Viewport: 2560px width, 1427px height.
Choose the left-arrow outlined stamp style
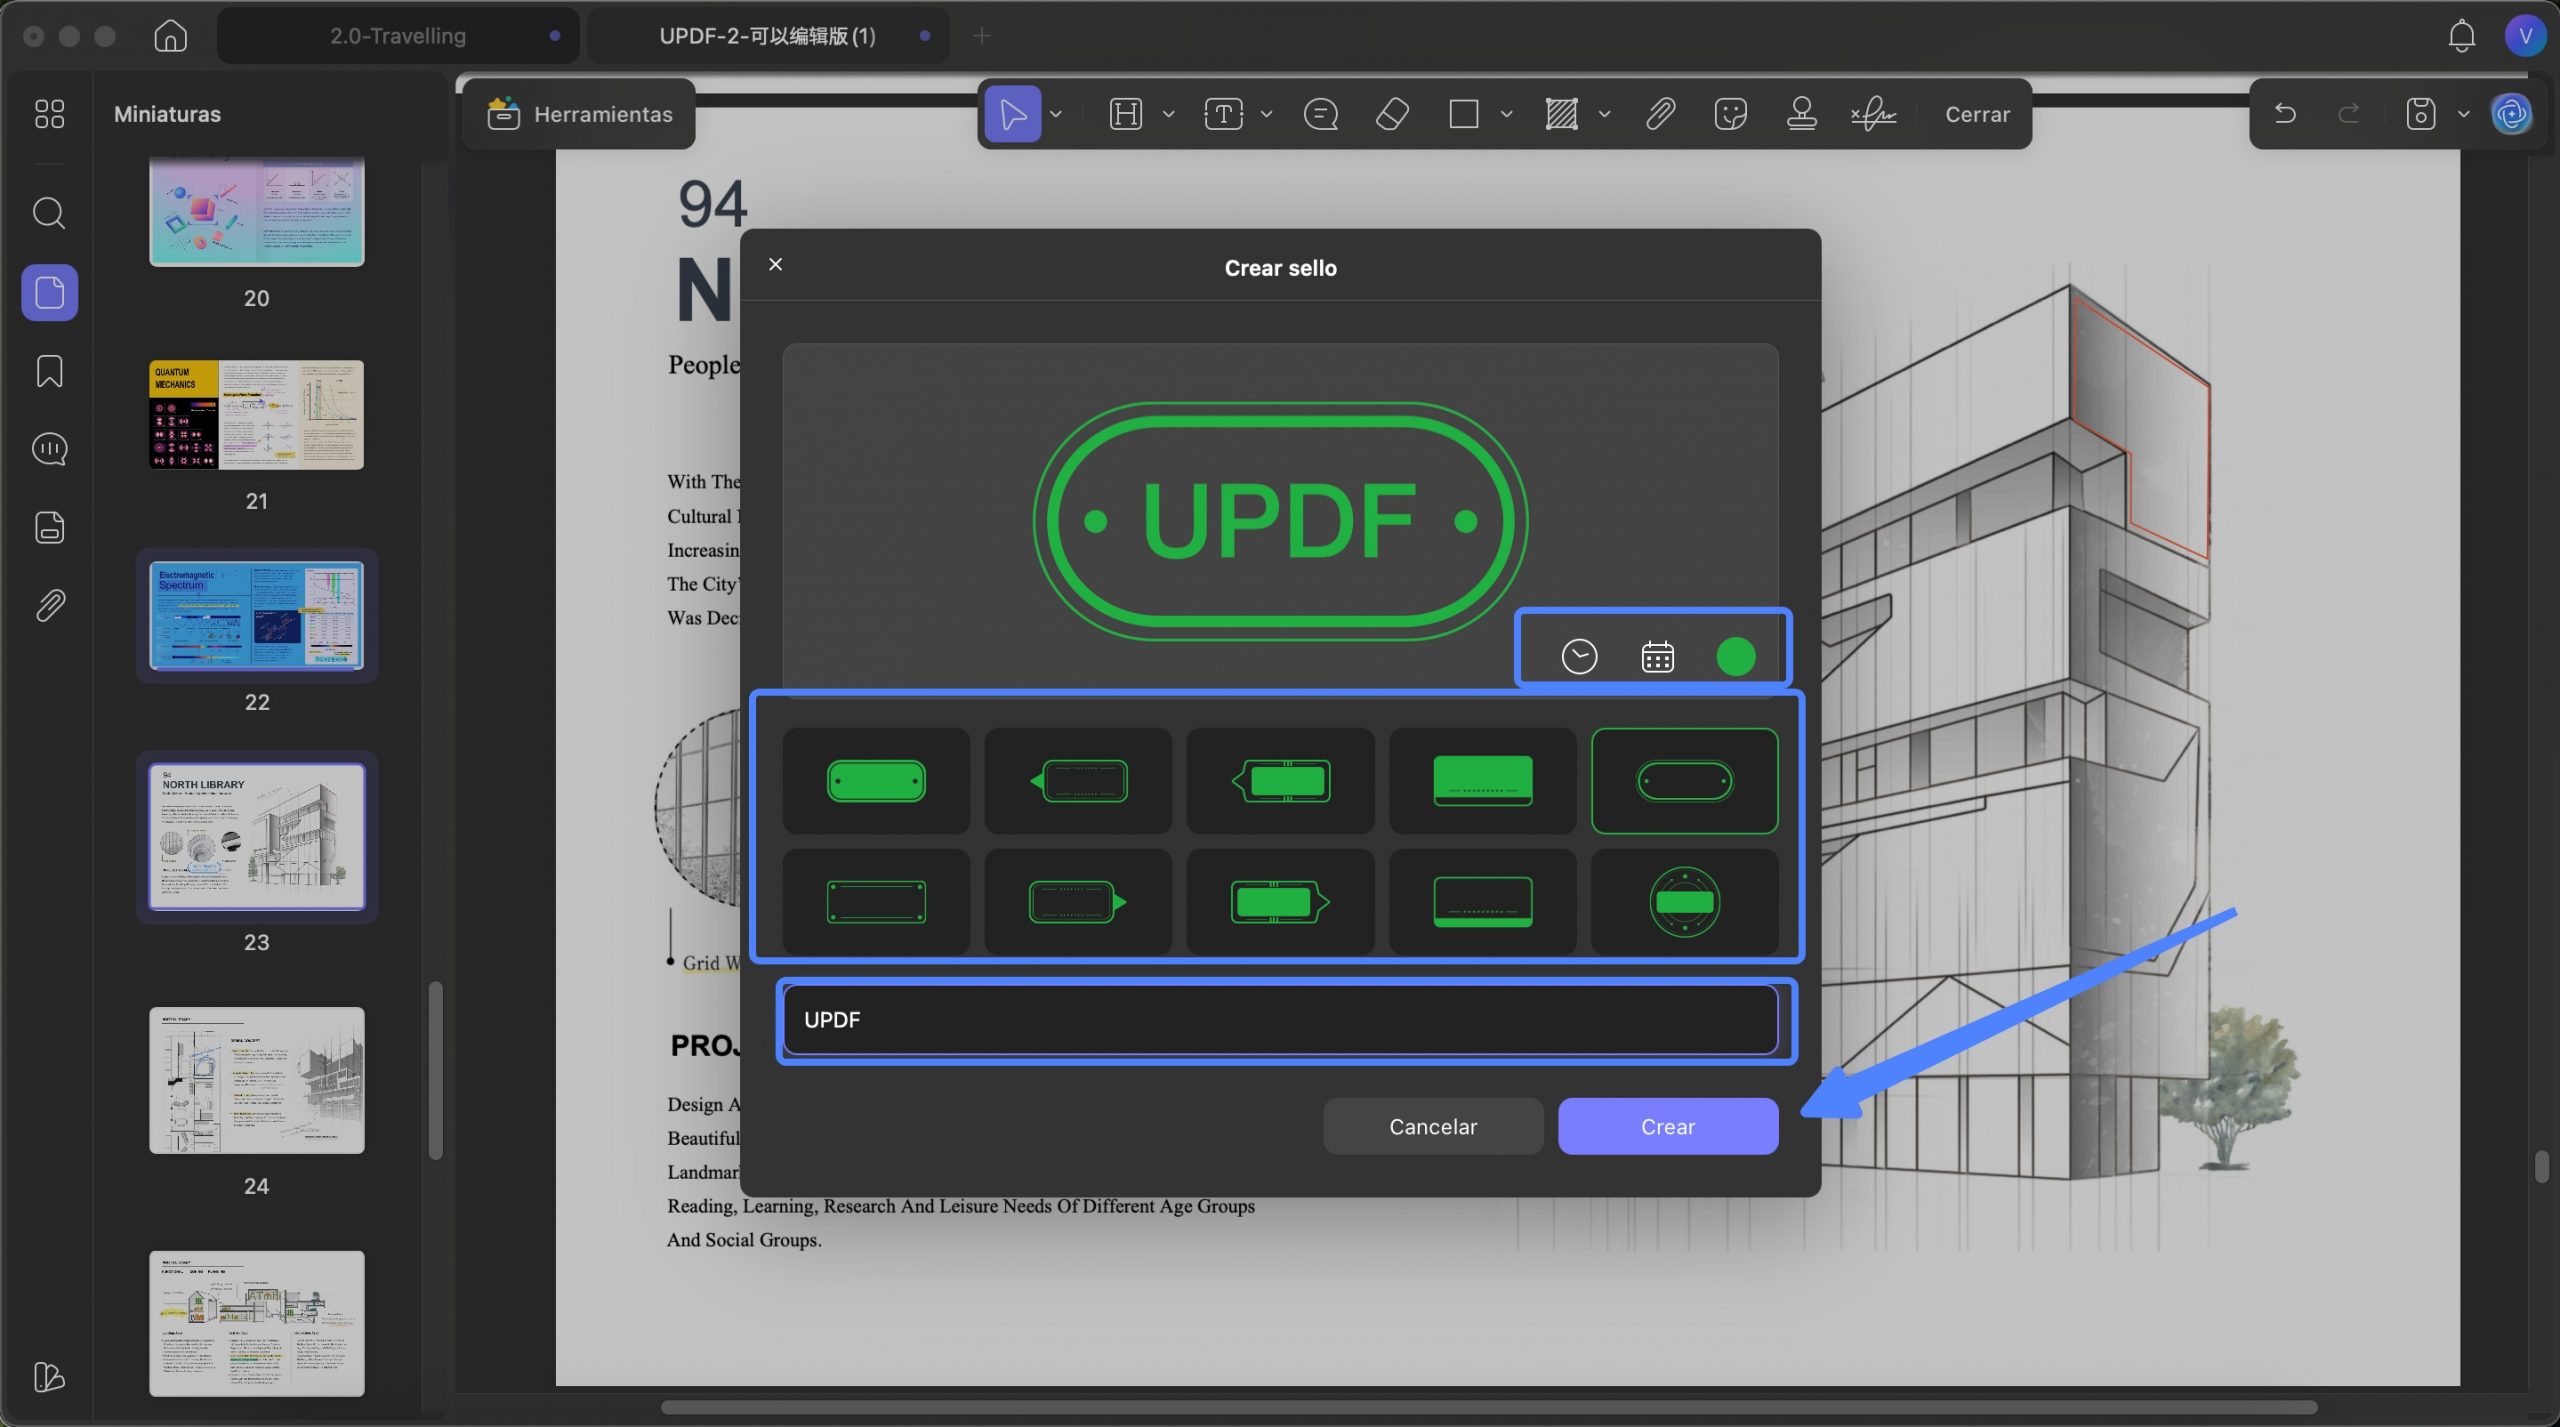(x=1078, y=781)
